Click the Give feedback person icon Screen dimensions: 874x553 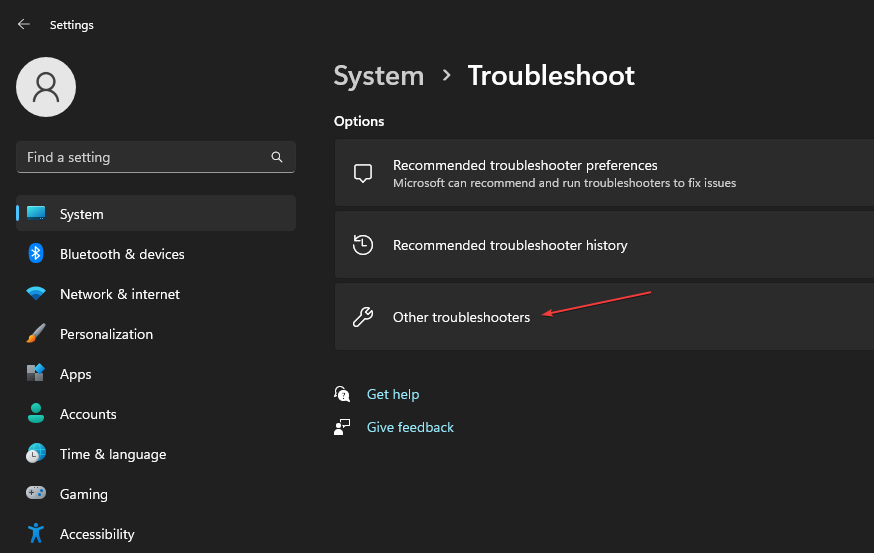[x=342, y=427]
